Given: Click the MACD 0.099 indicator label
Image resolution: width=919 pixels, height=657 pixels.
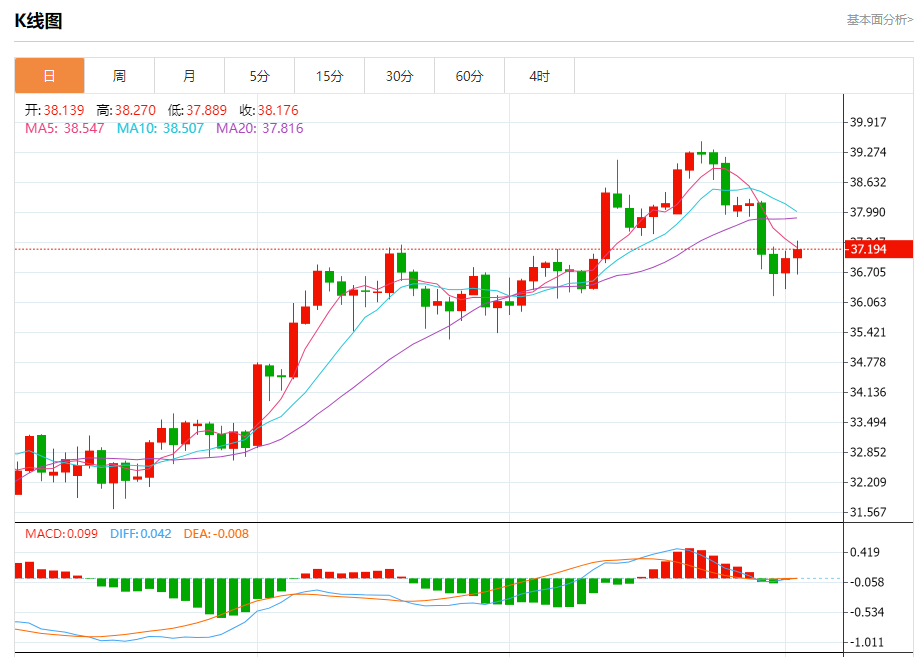Looking at the screenshot, I should (x=61, y=534).
